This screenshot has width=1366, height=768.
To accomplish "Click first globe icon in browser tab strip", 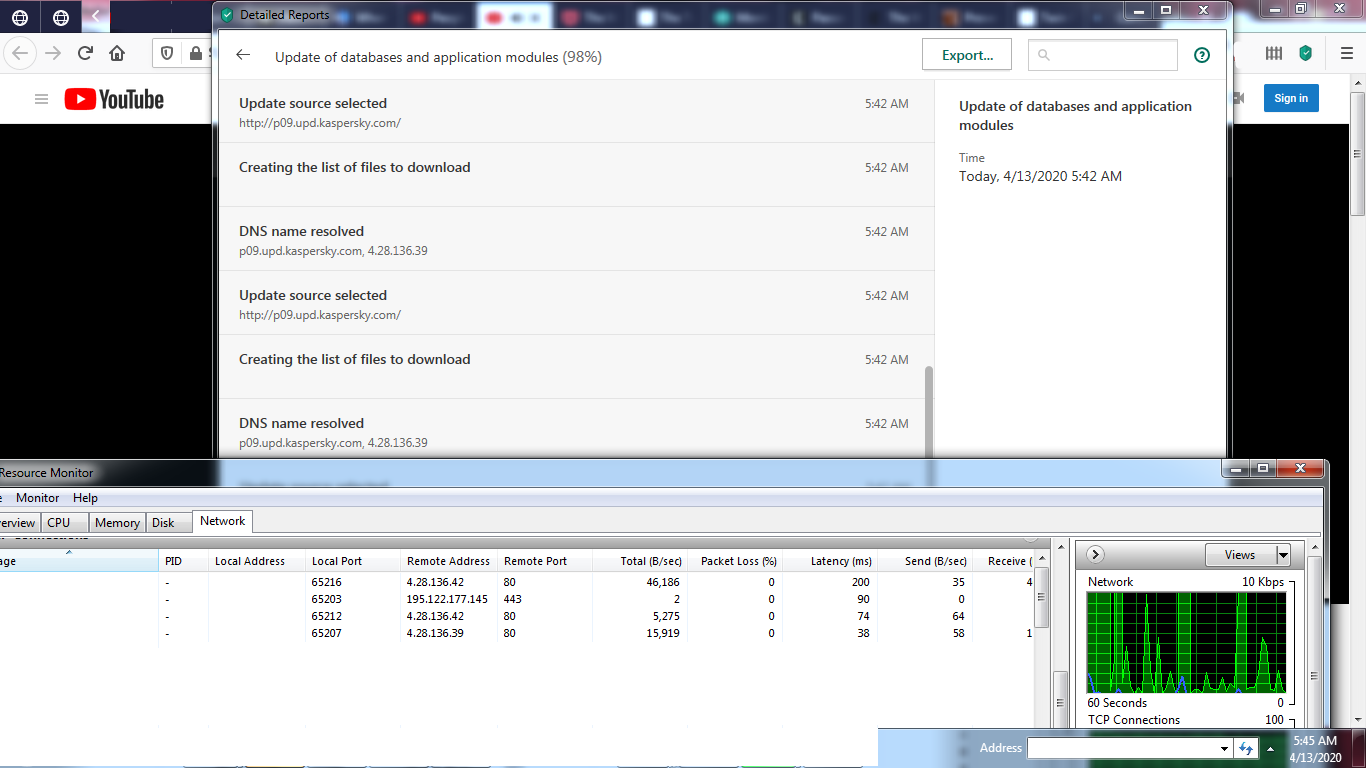I will [x=20, y=17].
